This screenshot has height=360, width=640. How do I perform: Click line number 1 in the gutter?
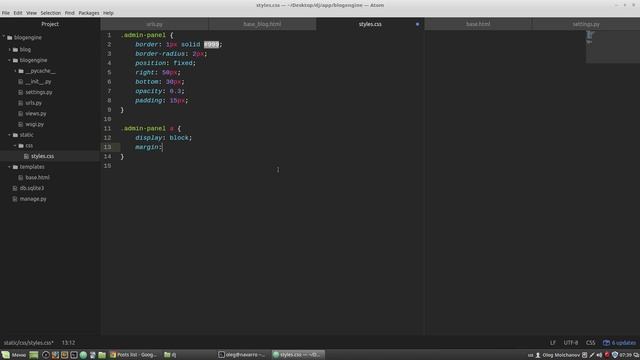pos(109,35)
